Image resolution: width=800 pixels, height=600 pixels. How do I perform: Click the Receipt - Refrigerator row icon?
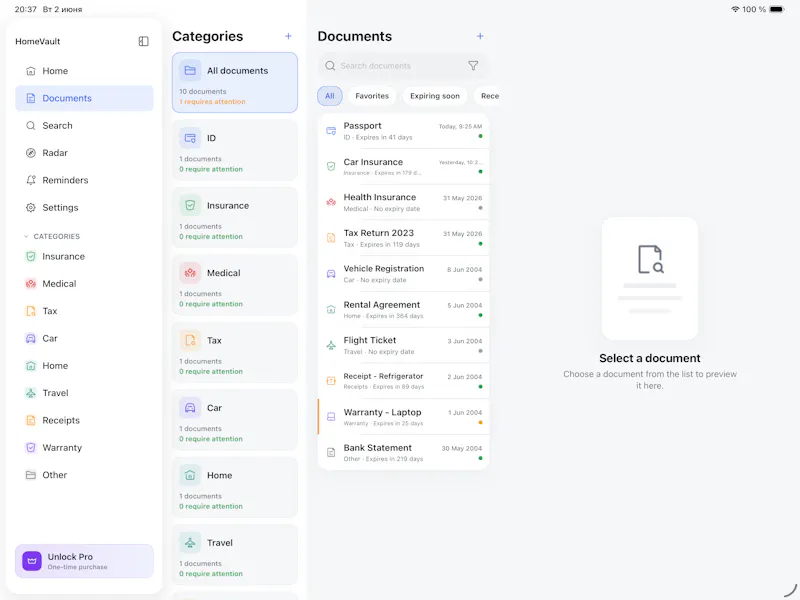pos(331,381)
